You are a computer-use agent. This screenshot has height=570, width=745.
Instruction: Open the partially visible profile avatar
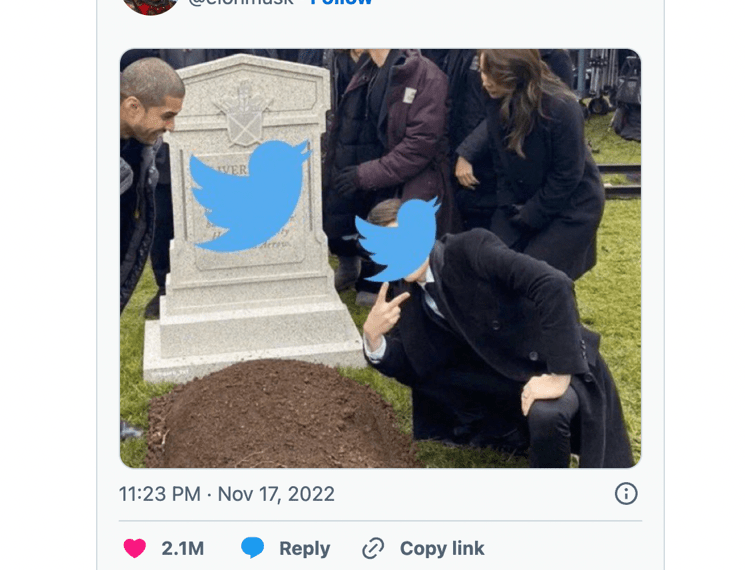[150, 6]
